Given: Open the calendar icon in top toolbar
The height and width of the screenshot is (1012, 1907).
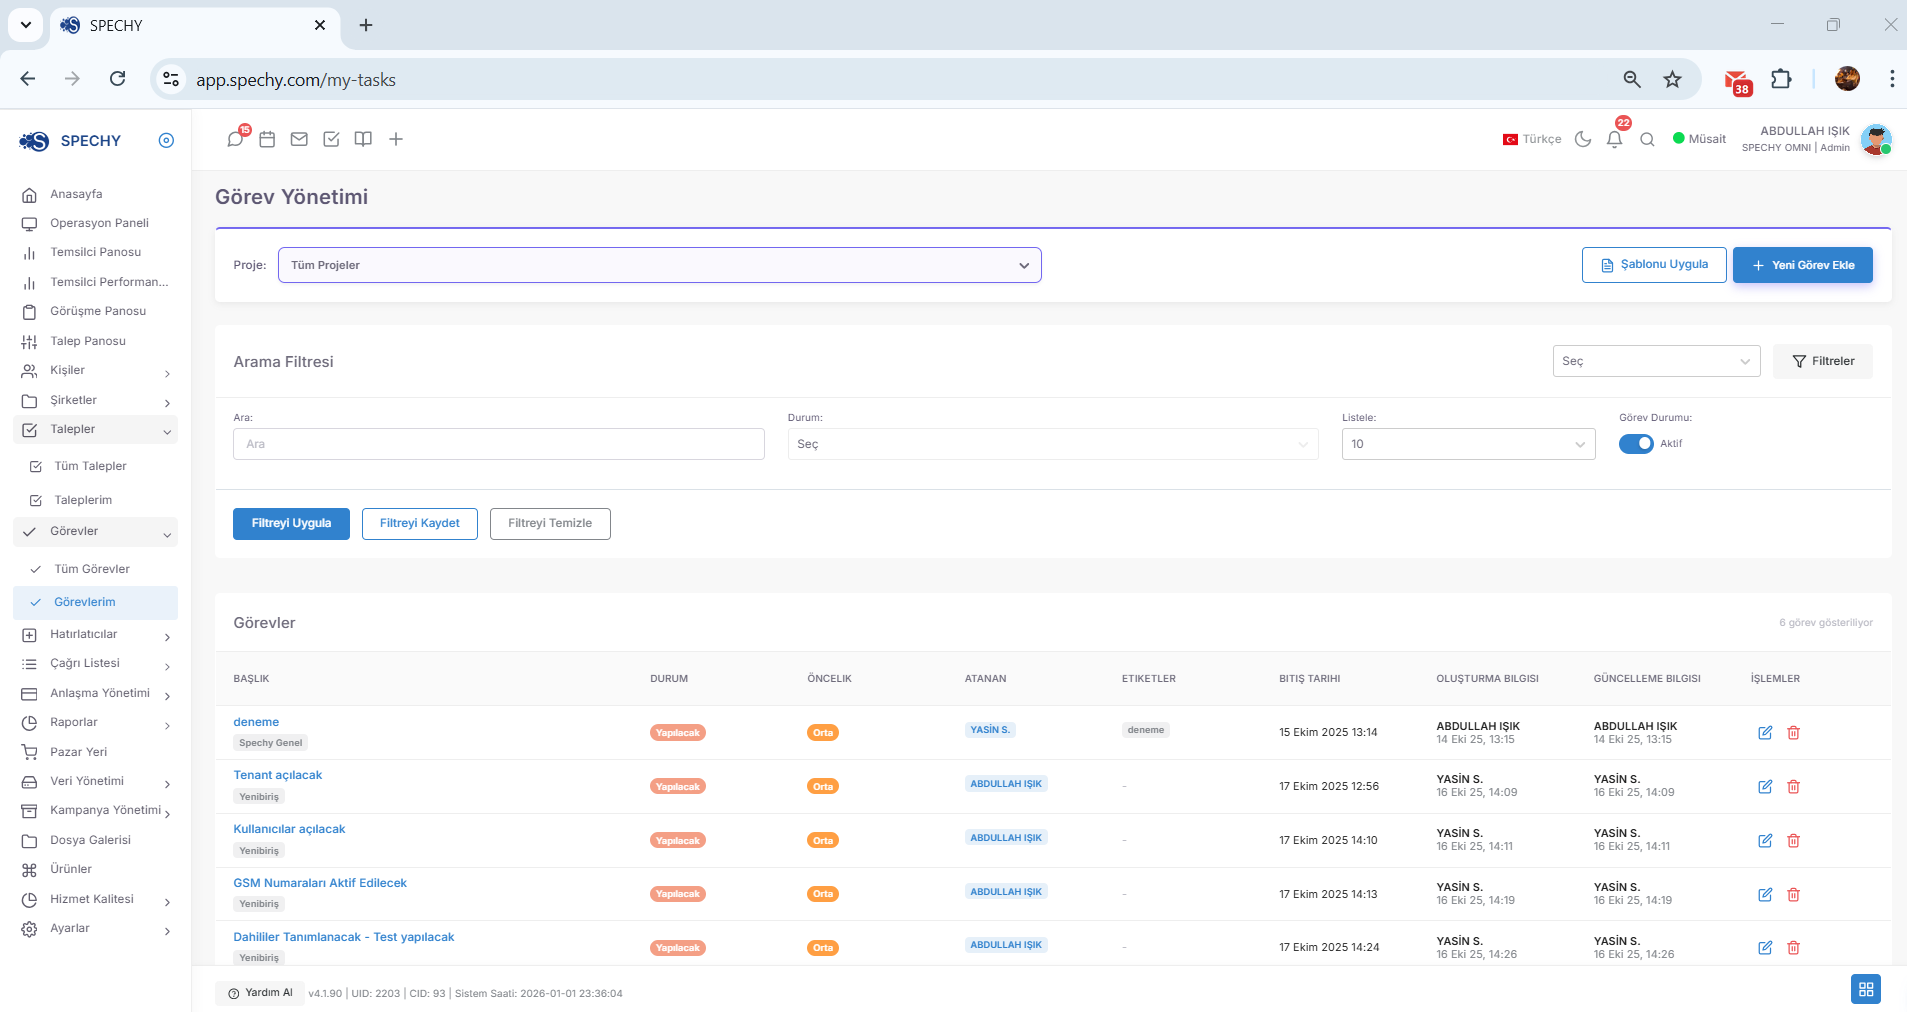Looking at the screenshot, I should pyautogui.click(x=267, y=139).
